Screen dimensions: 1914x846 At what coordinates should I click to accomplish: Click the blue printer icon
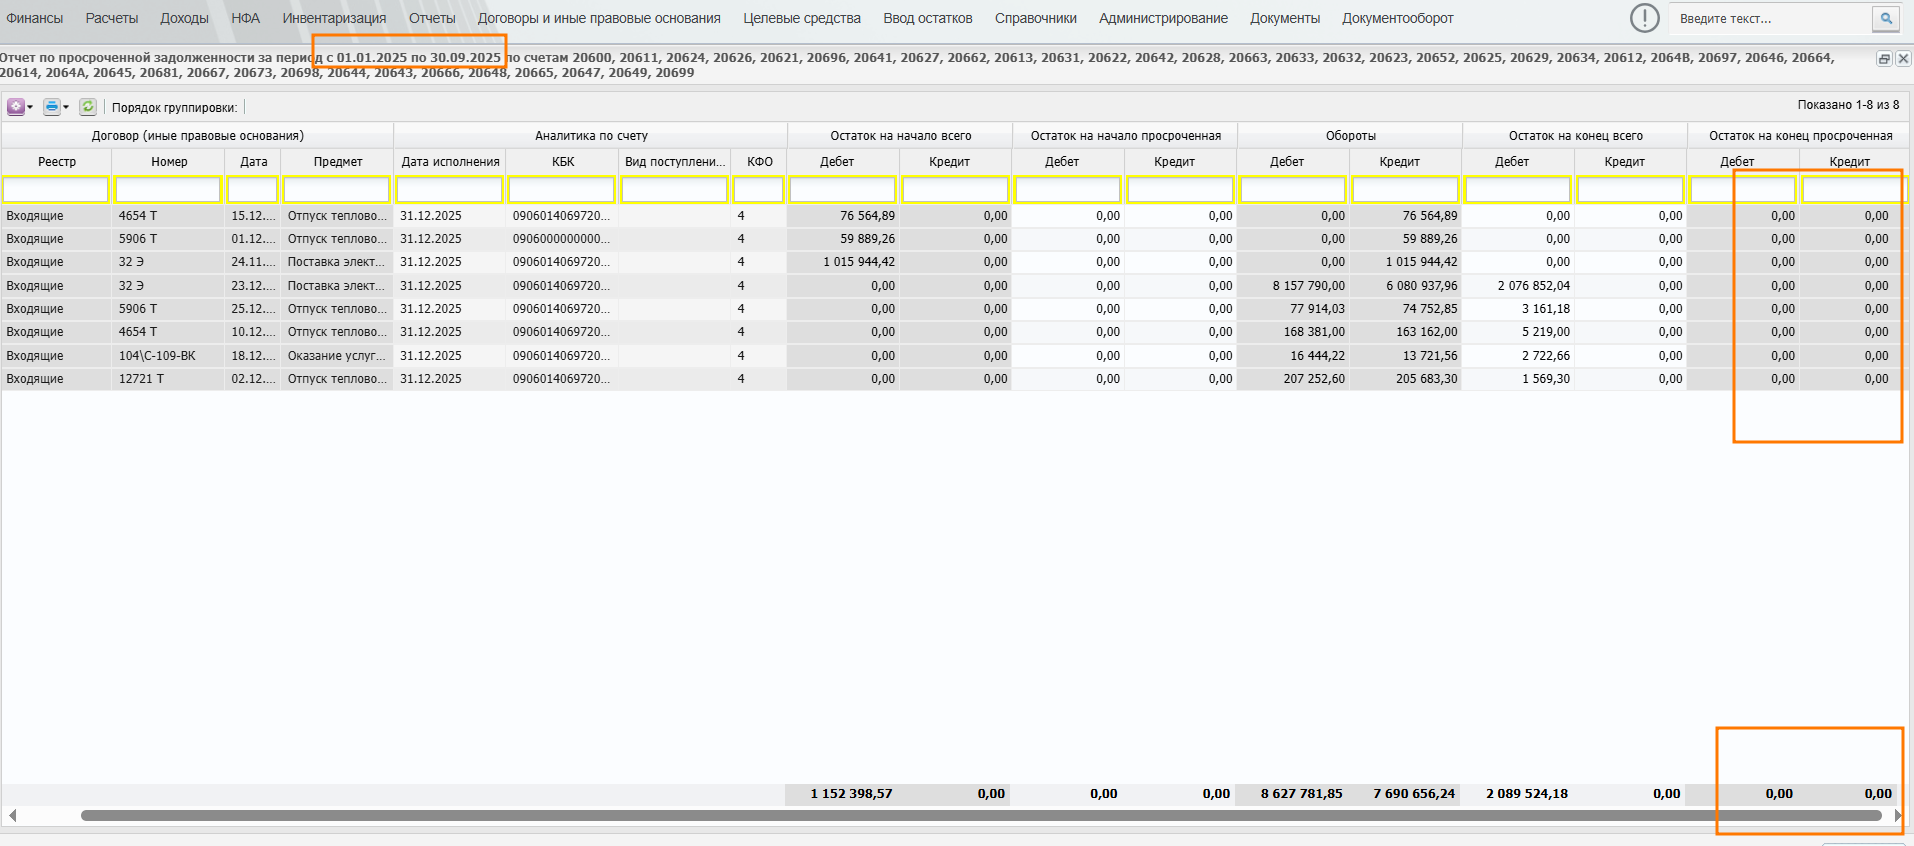pos(52,107)
